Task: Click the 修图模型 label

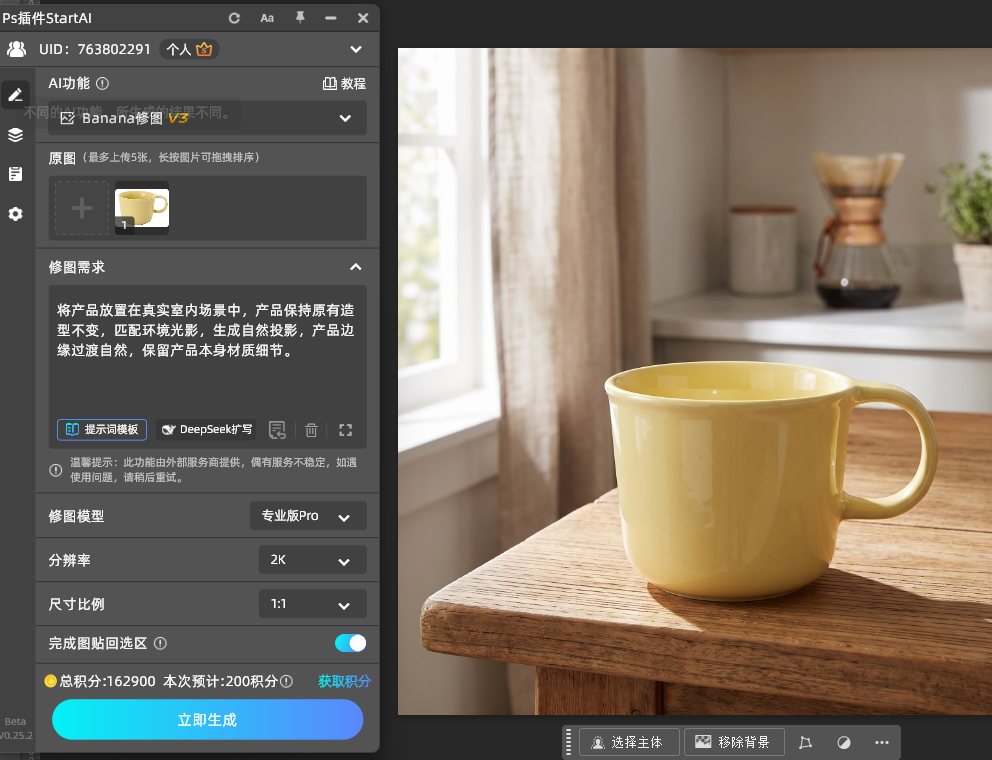Action: pos(77,516)
